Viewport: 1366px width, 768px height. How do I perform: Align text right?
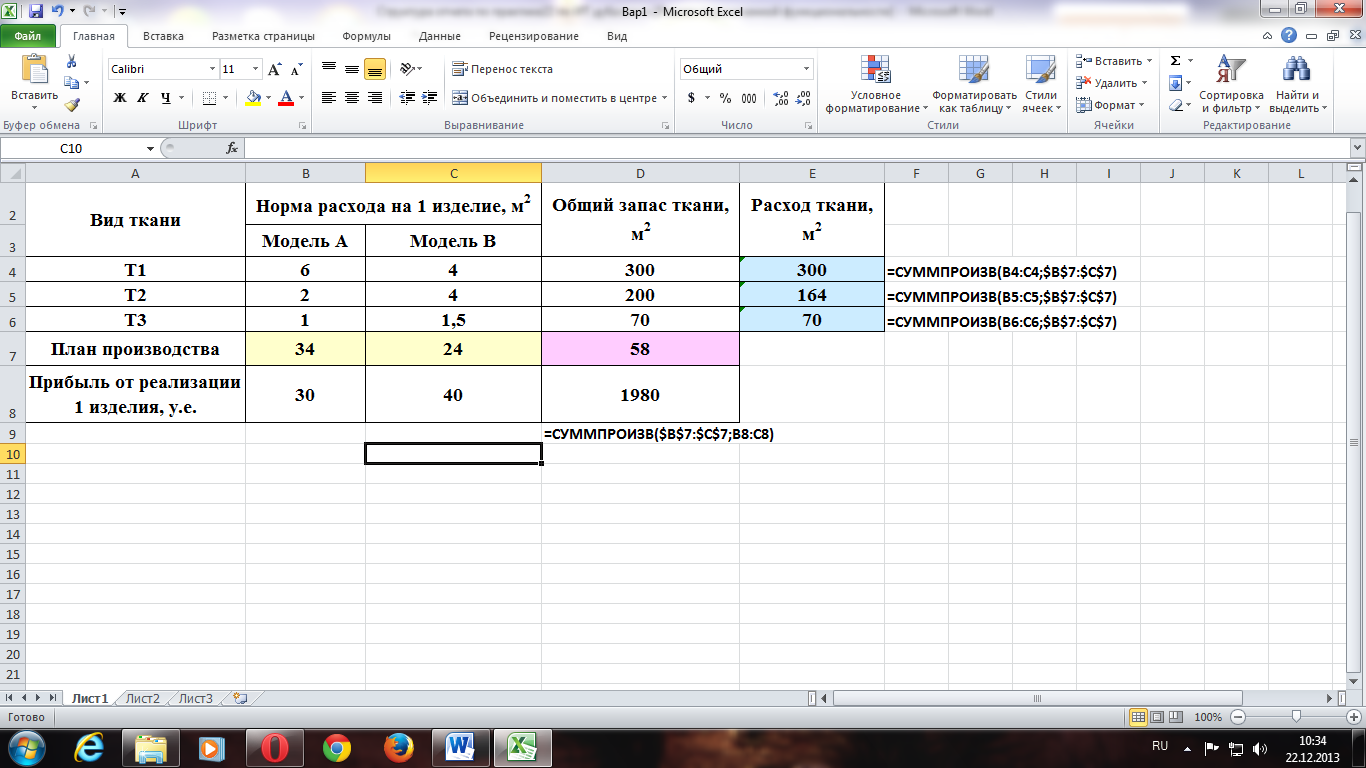(375, 98)
